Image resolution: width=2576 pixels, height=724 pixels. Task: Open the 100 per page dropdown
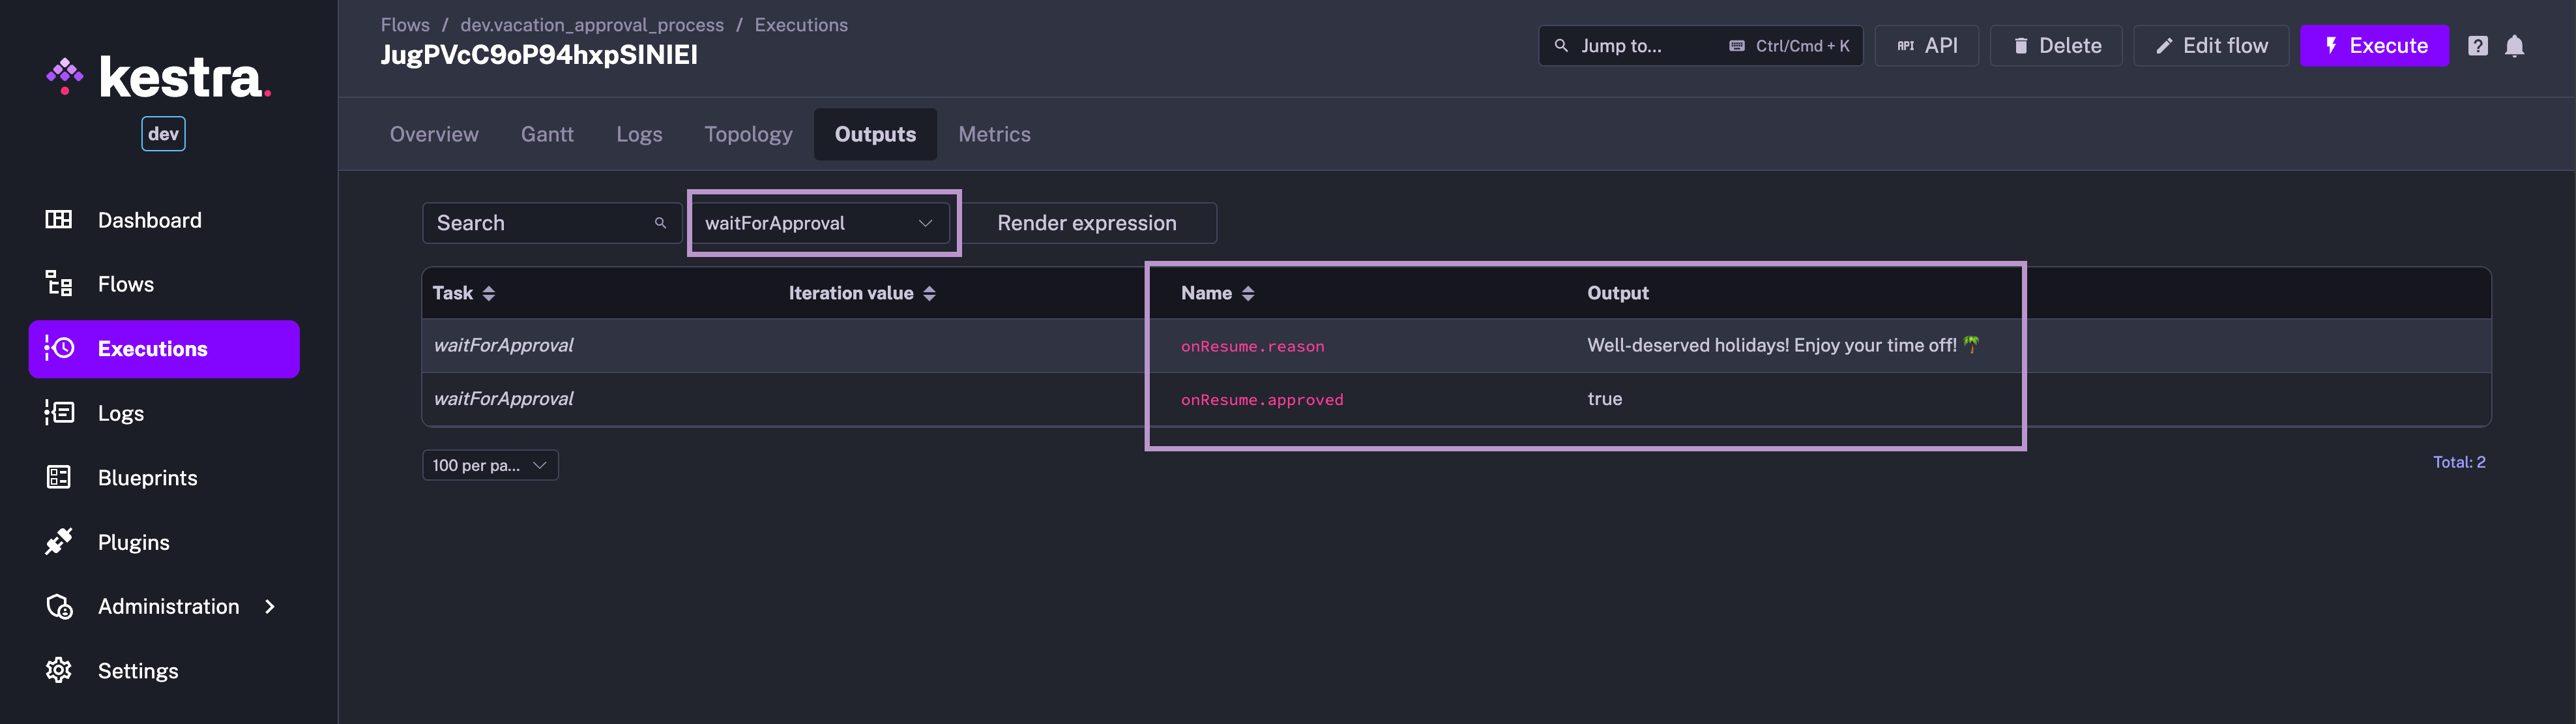coord(490,465)
